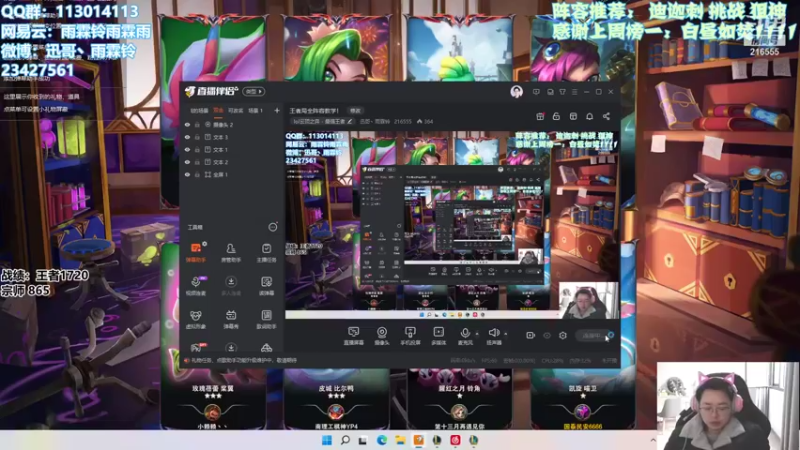Click the record video icon in bottom bar

click(530, 335)
